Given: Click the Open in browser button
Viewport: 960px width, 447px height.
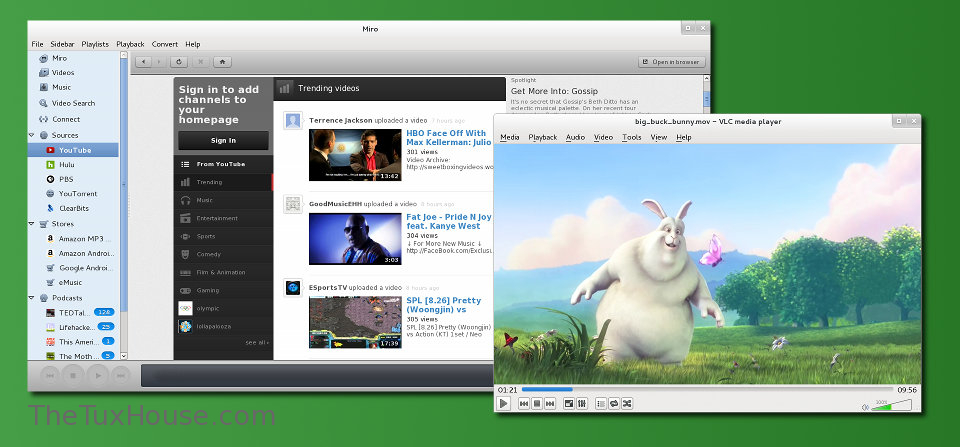Looking at the screenshot, I should coord(672,62).
